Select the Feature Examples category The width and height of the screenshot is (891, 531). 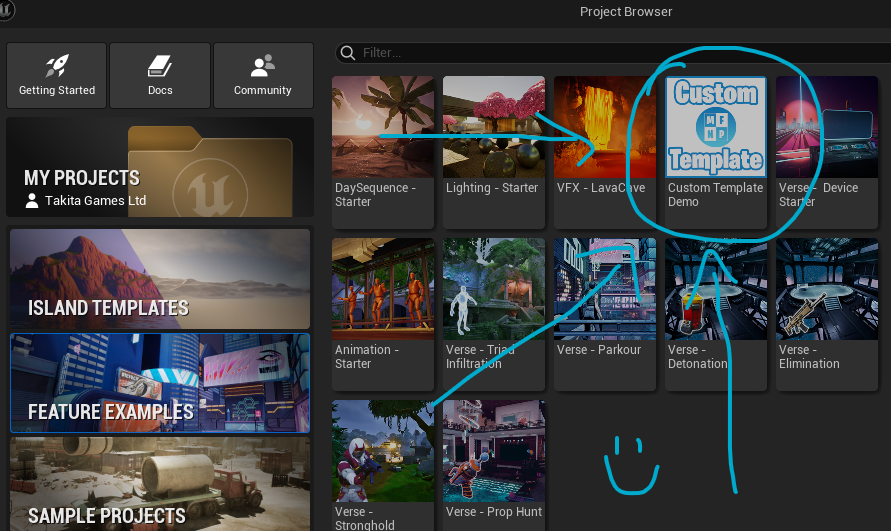pyautogui.click(x=160, y=383)
